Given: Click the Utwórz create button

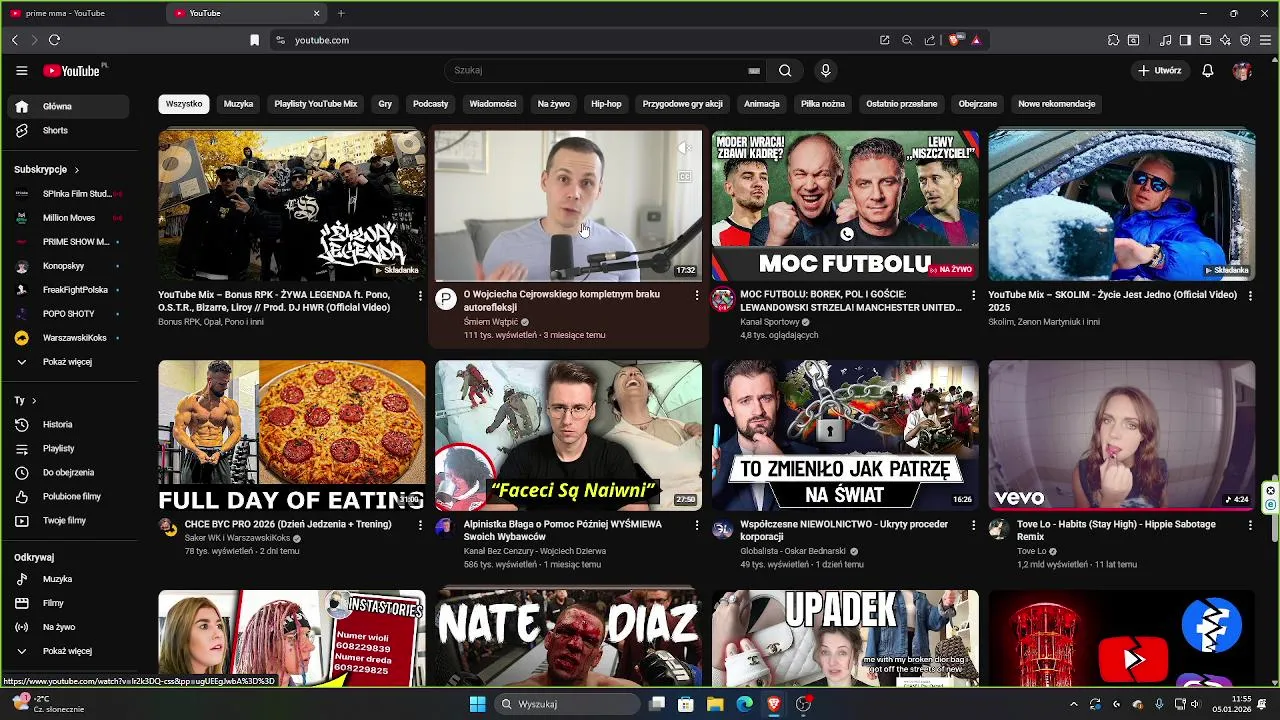Looking at the screenshot, I should pos(1160,71).
